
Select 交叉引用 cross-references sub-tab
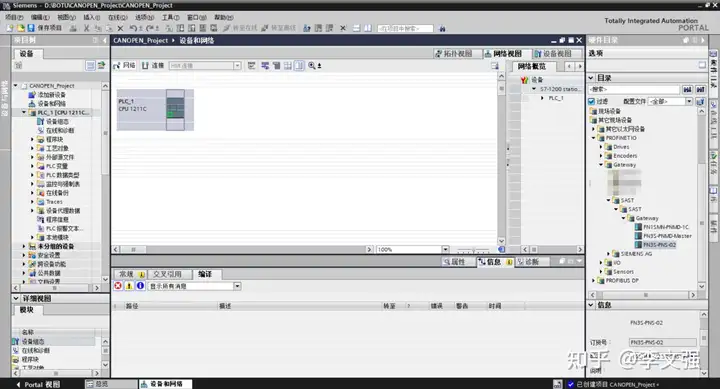coord(169,274)
